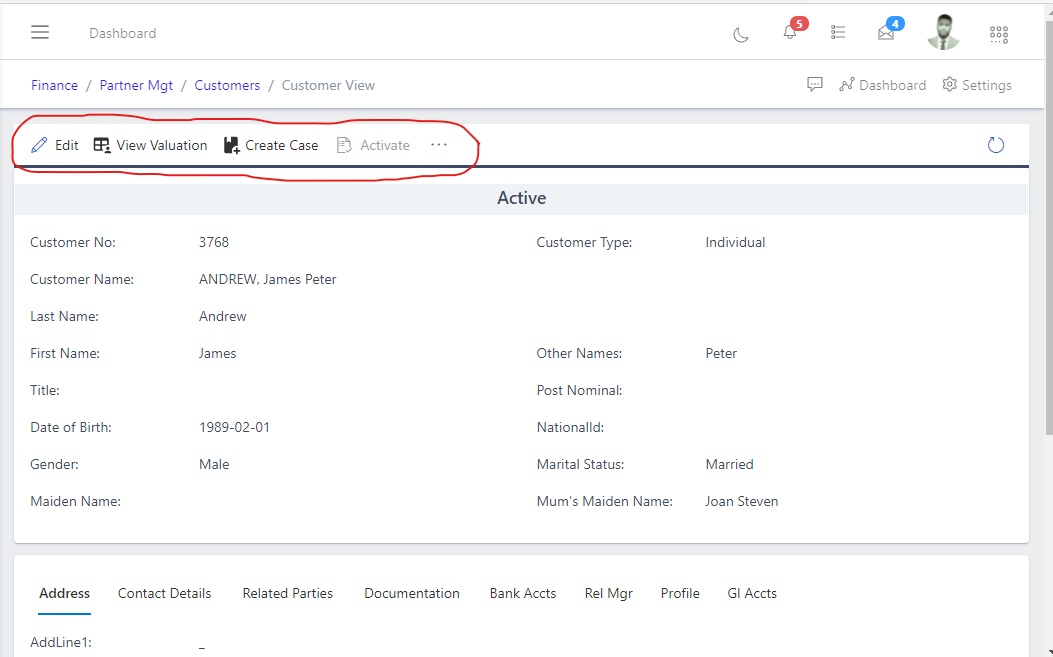The image size is (1053, 657).
Task: Toggle dark mode with the moon icon
Action: (x=740, y=34)
